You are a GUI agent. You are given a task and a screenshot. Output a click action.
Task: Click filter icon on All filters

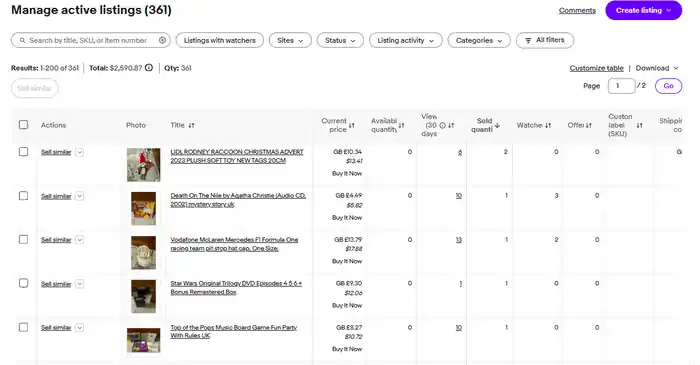(x=528, y=40)
